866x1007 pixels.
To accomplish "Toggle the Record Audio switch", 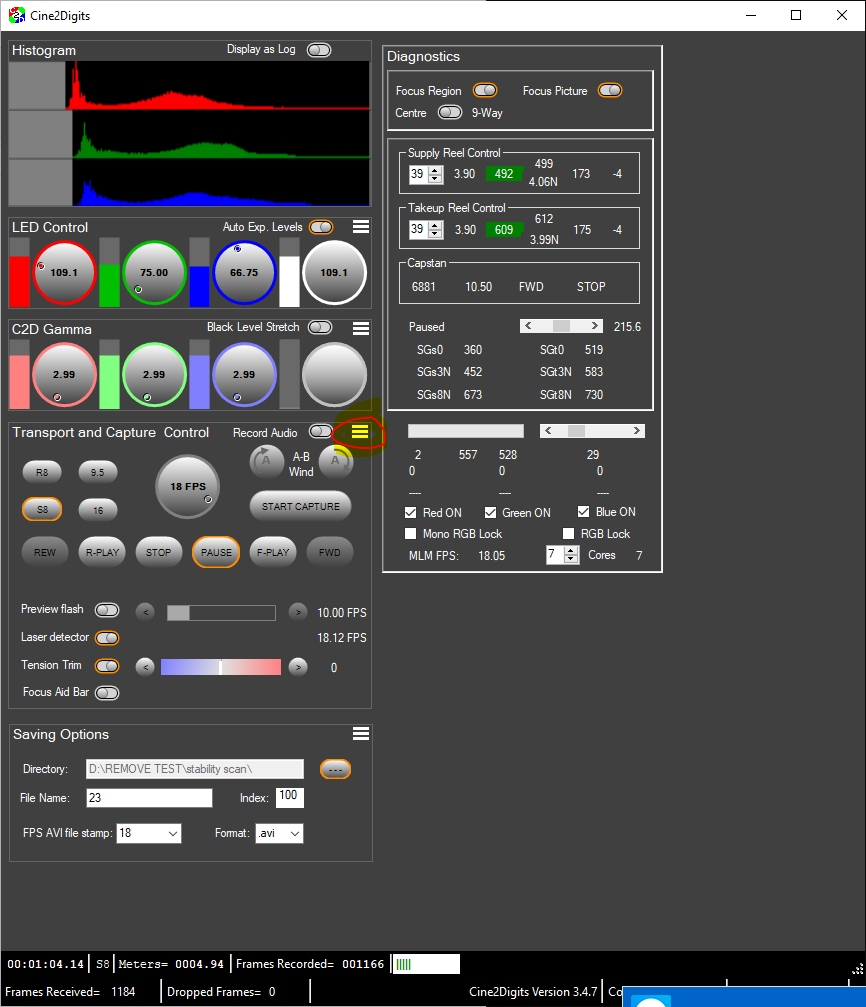I will [x=320, y=432].
